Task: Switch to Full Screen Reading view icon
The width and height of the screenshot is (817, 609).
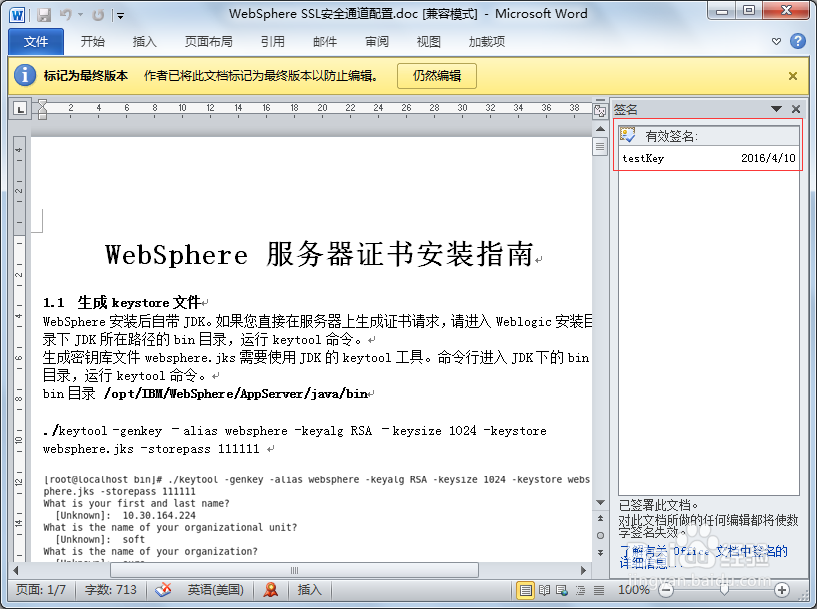Action: (544, 590)
